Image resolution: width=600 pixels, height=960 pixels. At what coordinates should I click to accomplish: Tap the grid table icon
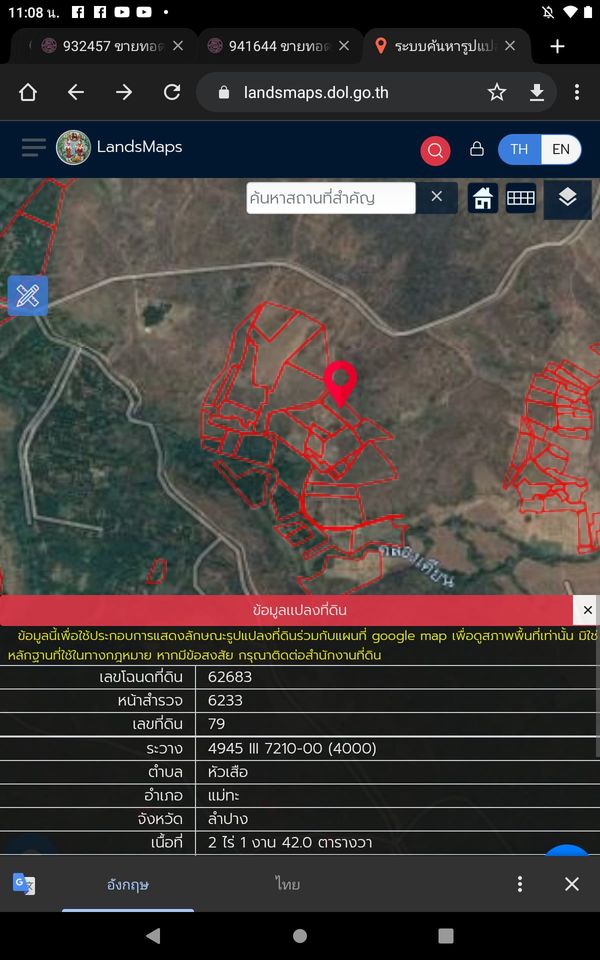[x=521, y=198]
